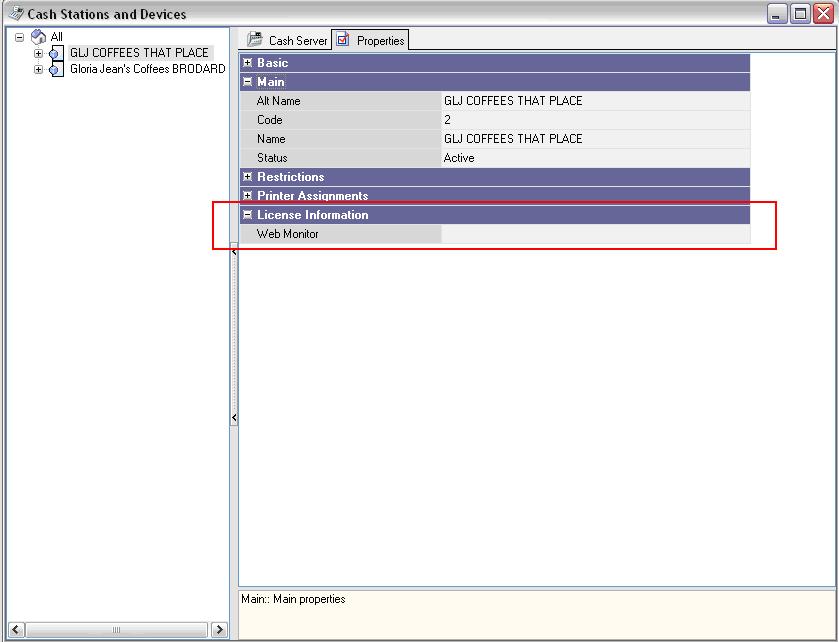Click the Alt Name value field
This screenshot has height=642, width=839.
(596, 101)
